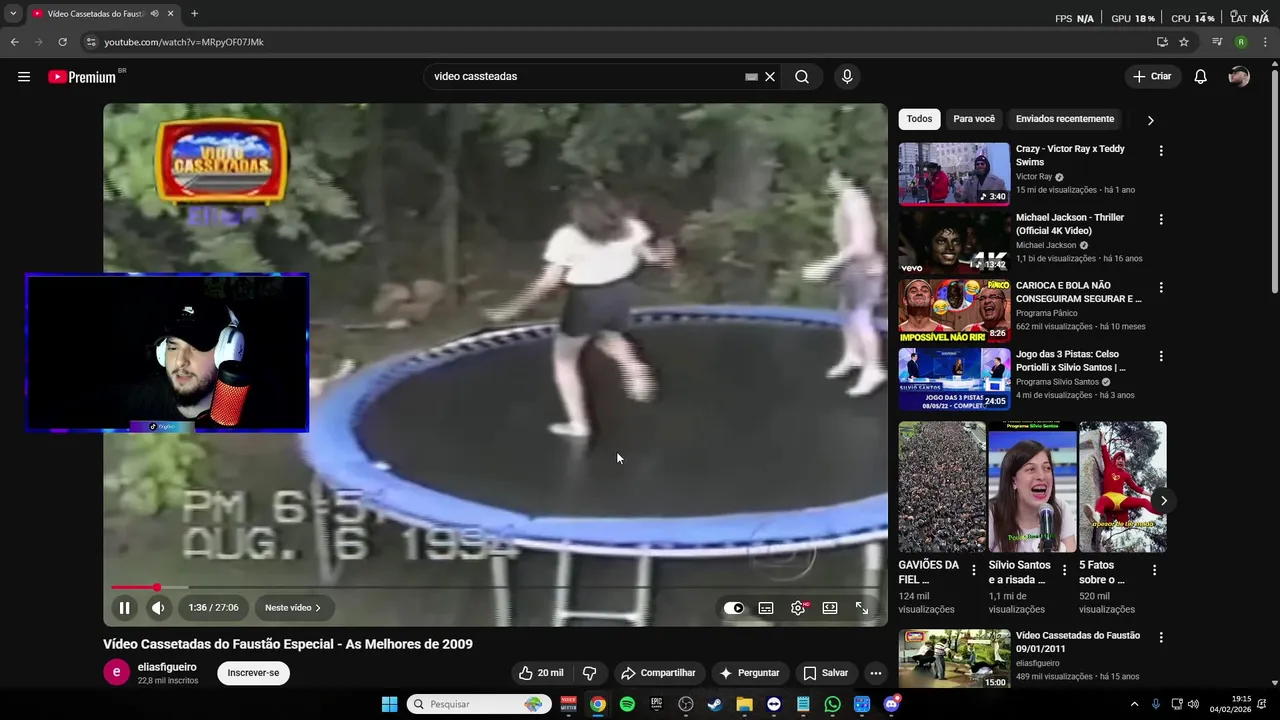Visit the eliasfigueiro channel name
1280x720 pixels.
point(167,667)
